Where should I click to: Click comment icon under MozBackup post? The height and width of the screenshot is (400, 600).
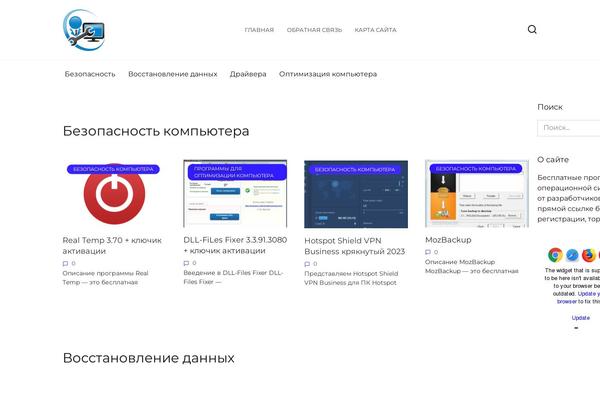click(x=428, y=252)
